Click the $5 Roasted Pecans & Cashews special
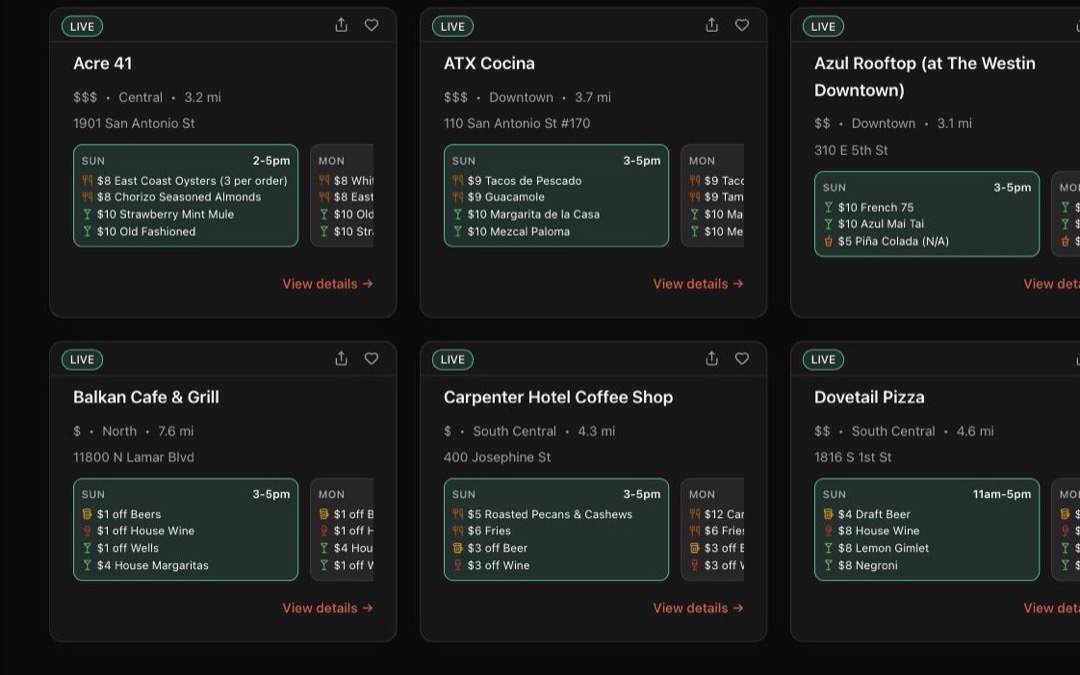Image resolution: width=1080 pixels, height=675 pixels. (550, 515)
